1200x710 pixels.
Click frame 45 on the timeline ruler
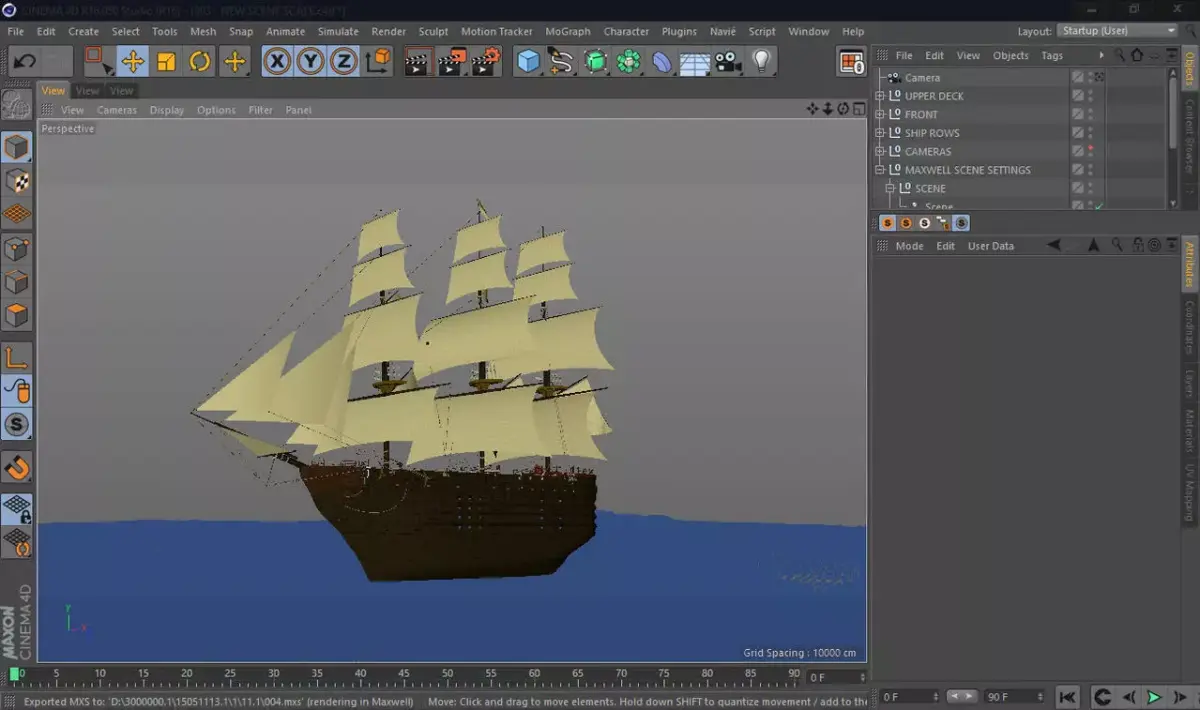click(x=403, y=675)
